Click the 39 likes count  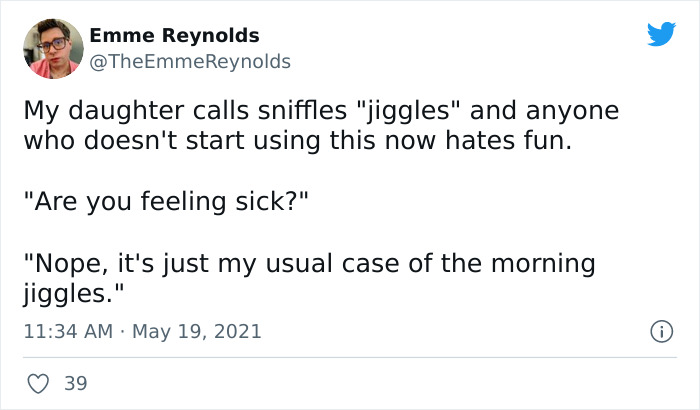[74, 383]
